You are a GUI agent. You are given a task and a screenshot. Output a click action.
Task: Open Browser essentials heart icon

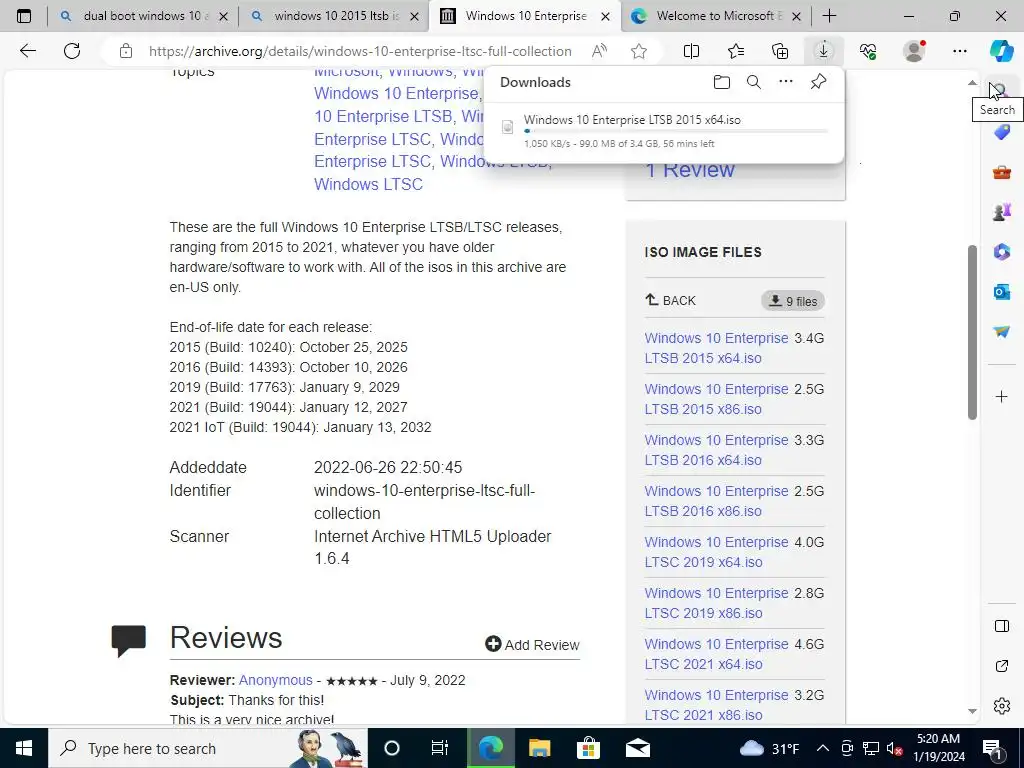pyautogui.click(x=868, y=51)
